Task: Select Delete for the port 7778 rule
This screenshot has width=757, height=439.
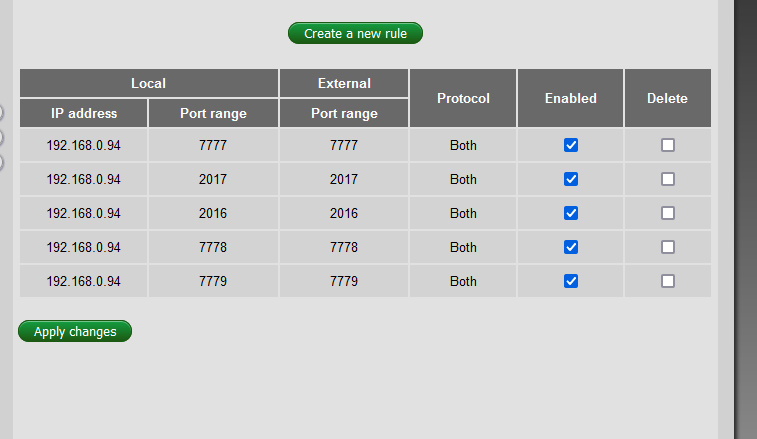Action: 668,247
